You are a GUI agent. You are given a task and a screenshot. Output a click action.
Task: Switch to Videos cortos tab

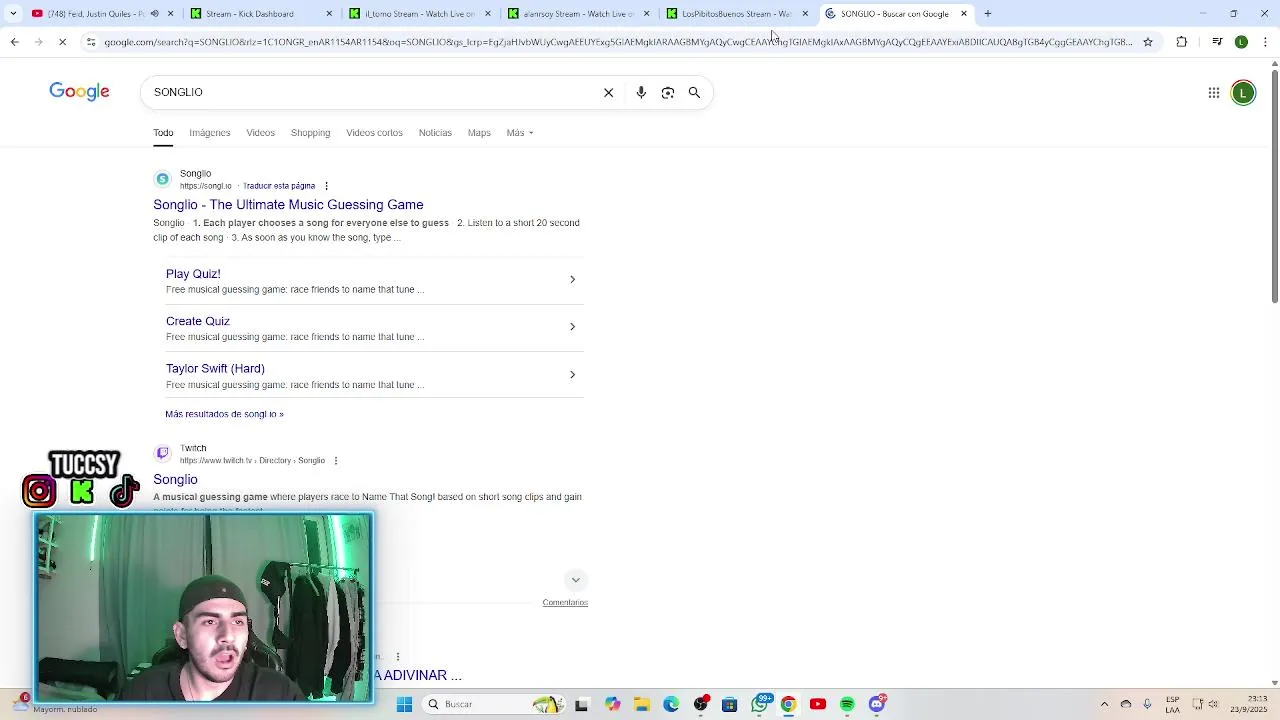coord(374,133)
